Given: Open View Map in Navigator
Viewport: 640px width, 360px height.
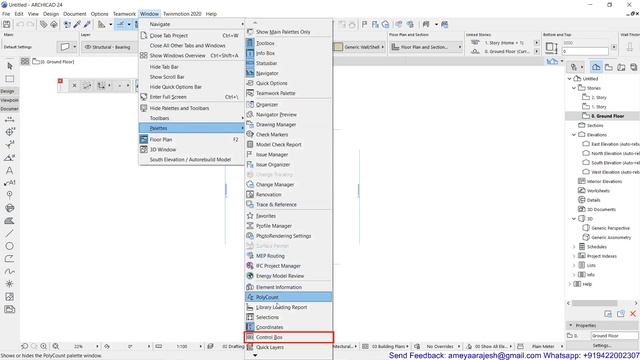Looking at the screenshot, I should click(609, 67).
